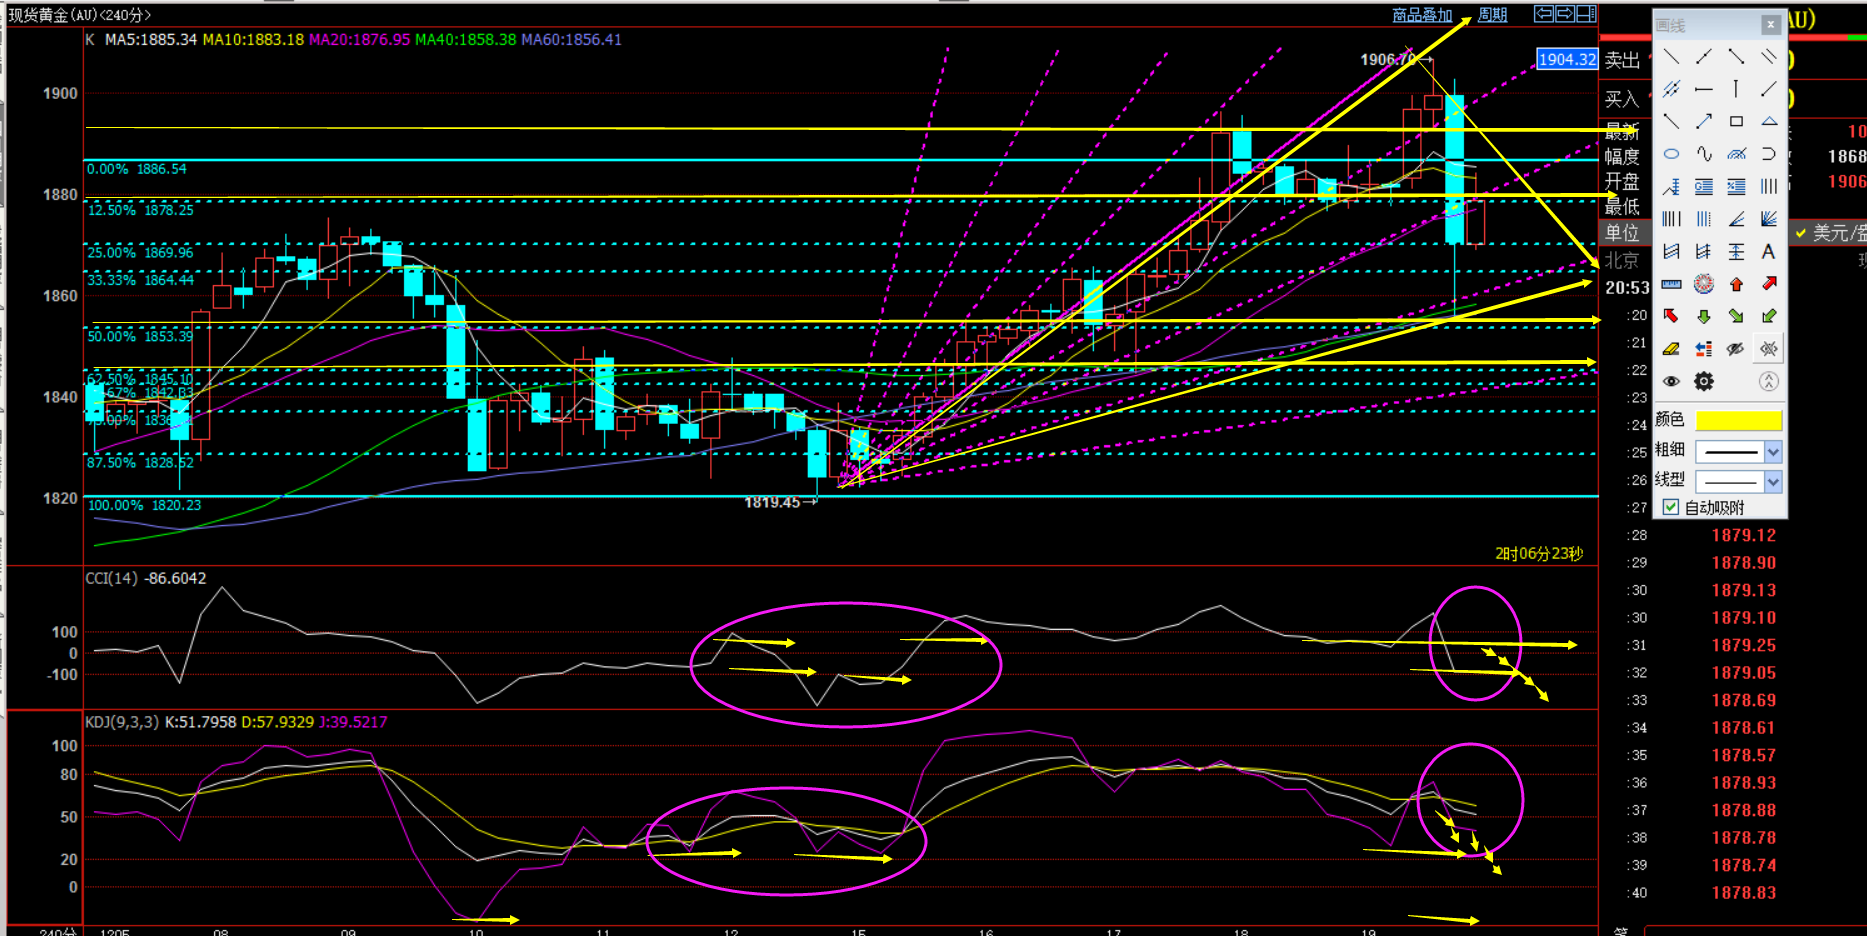This screenshot has width=1867, height=936.
Task: Click the MA60:1856.41 moving average label
Action: pyautogui.click(x=572, y=40)
